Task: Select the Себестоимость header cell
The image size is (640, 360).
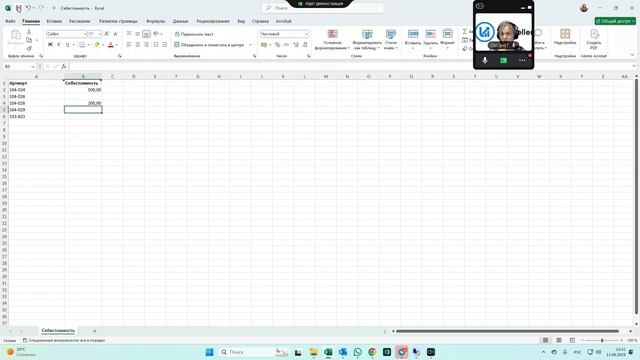Action: pos(83,83)
